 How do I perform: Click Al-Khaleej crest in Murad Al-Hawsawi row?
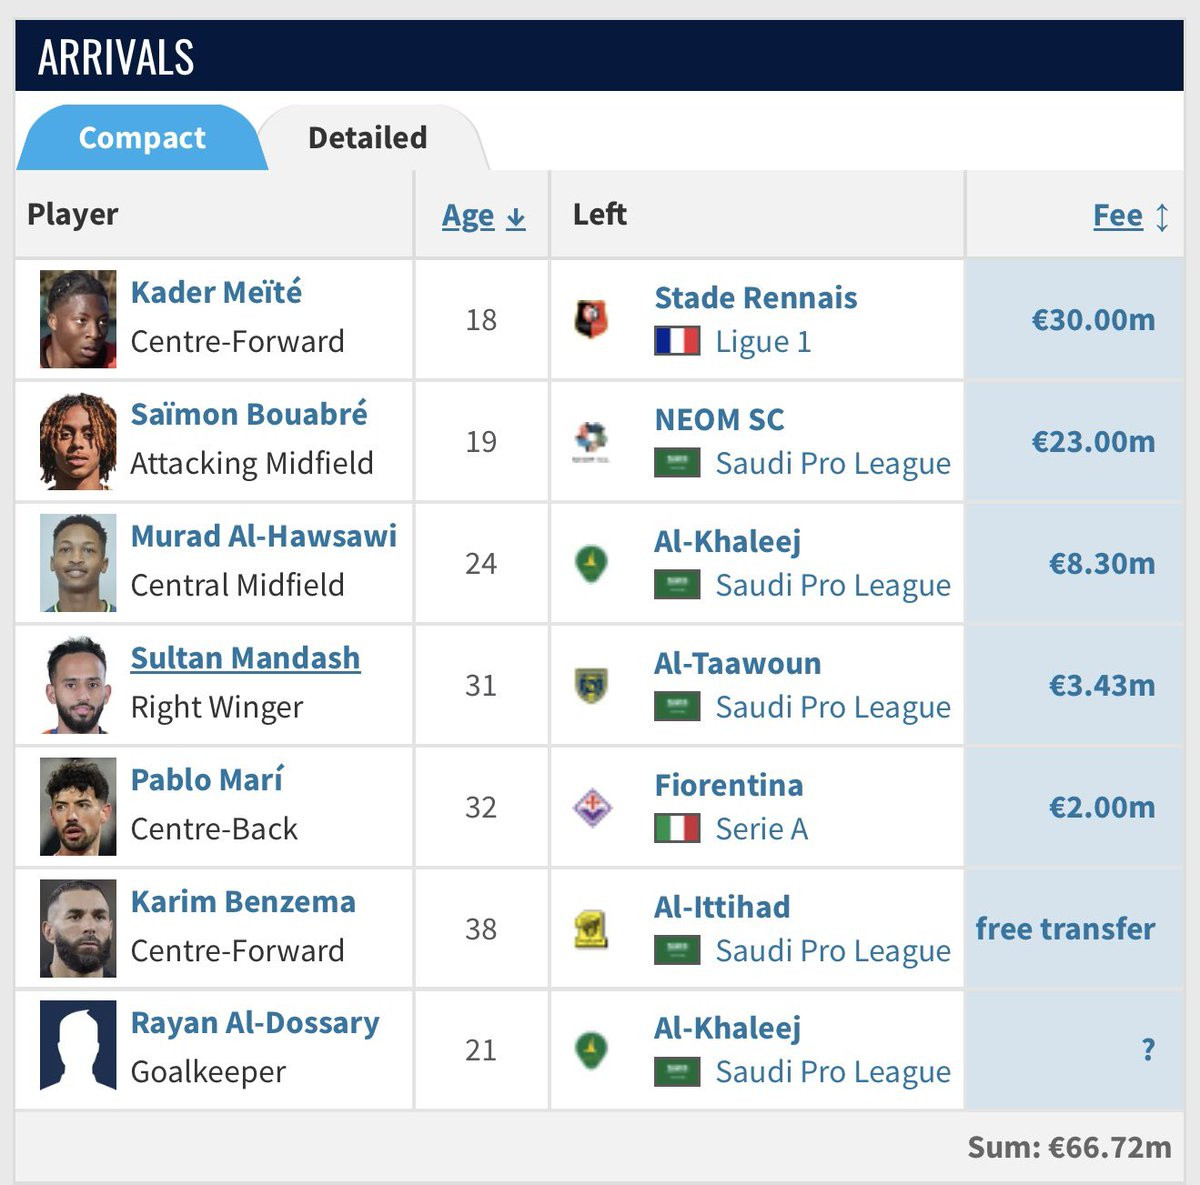point(591,563)
